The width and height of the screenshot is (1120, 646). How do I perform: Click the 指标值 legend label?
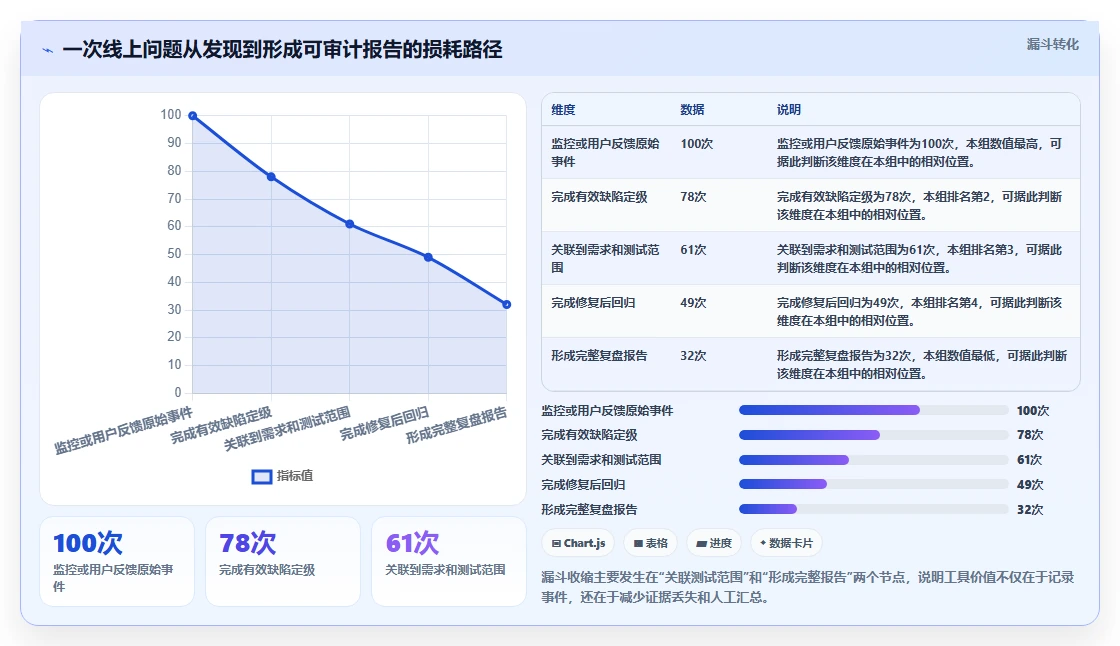coord(295,476)
